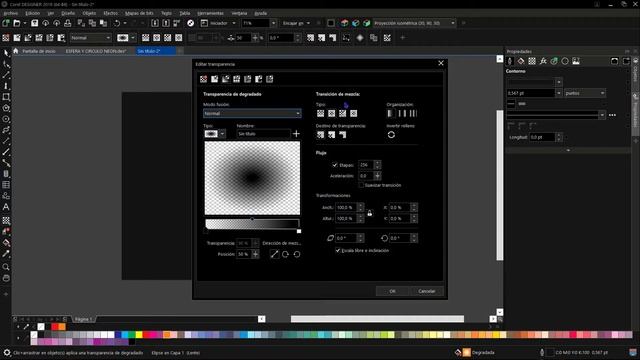Screen dimensions: 640x360
Task: Click the Save icon in the standard toolbar
Action: point(35,23)
